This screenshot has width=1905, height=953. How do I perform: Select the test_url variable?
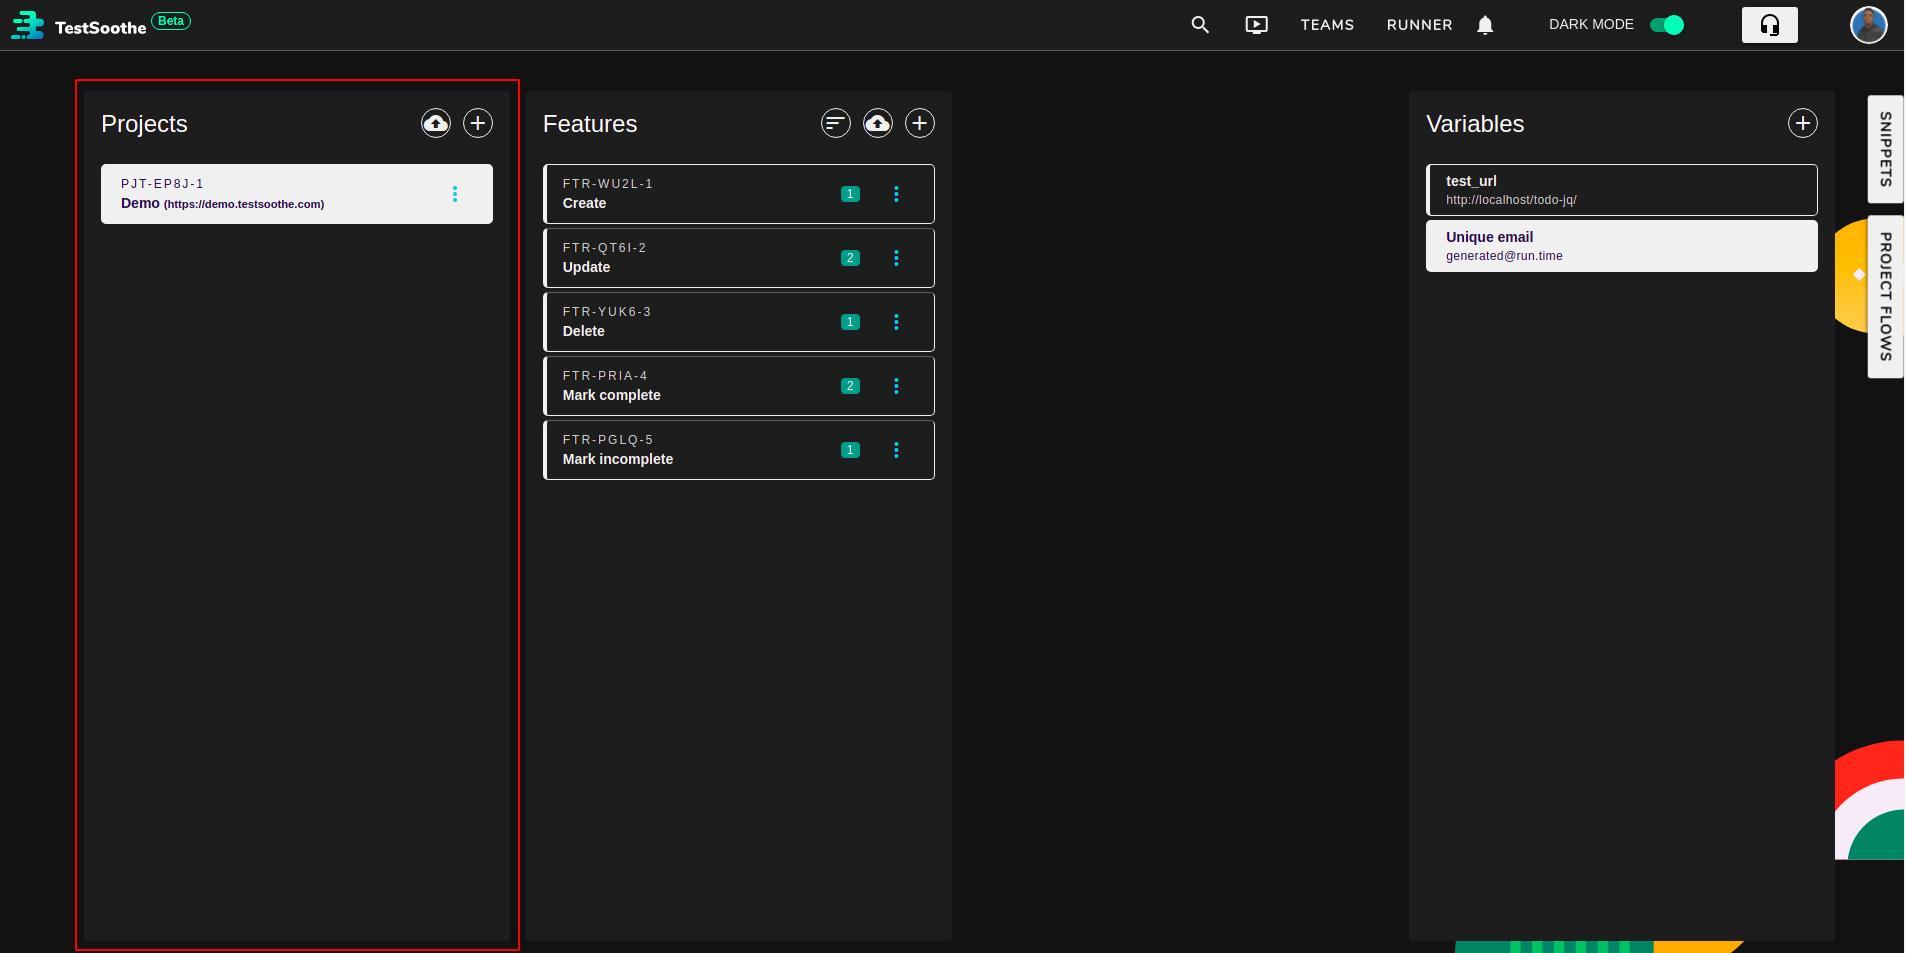1622,190
